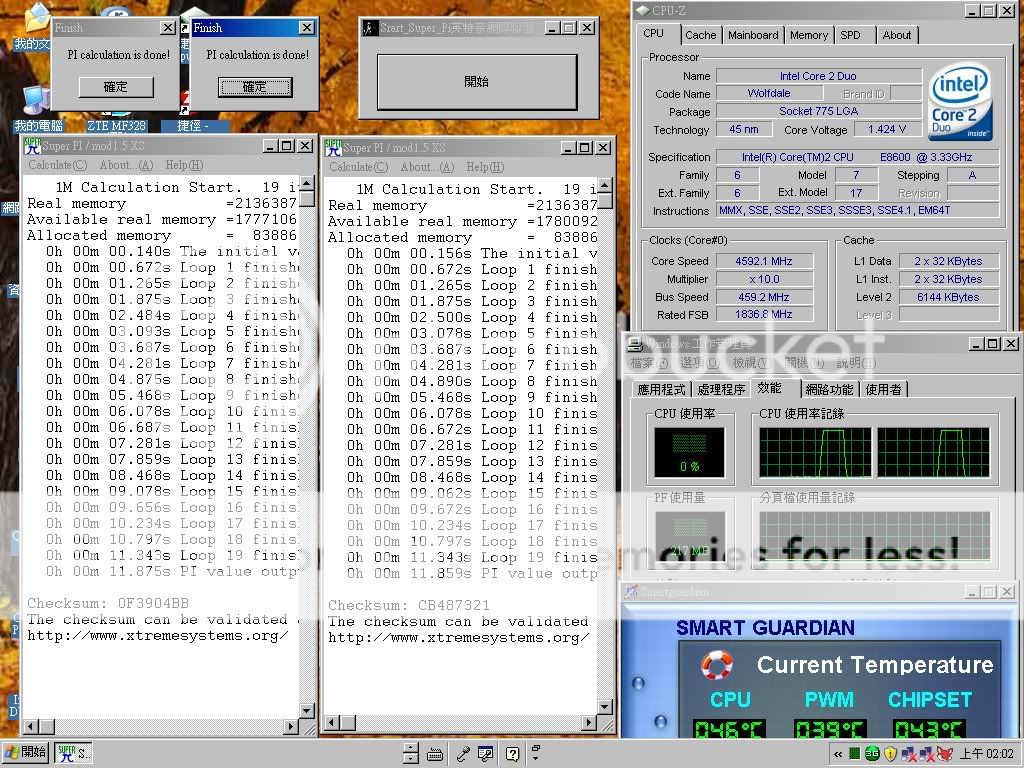Image resolution: width=1024 pixels, height=768 pixels.
Task: Open the Windows Start menu (開始) on the taskbar
Action: point(27,753)
